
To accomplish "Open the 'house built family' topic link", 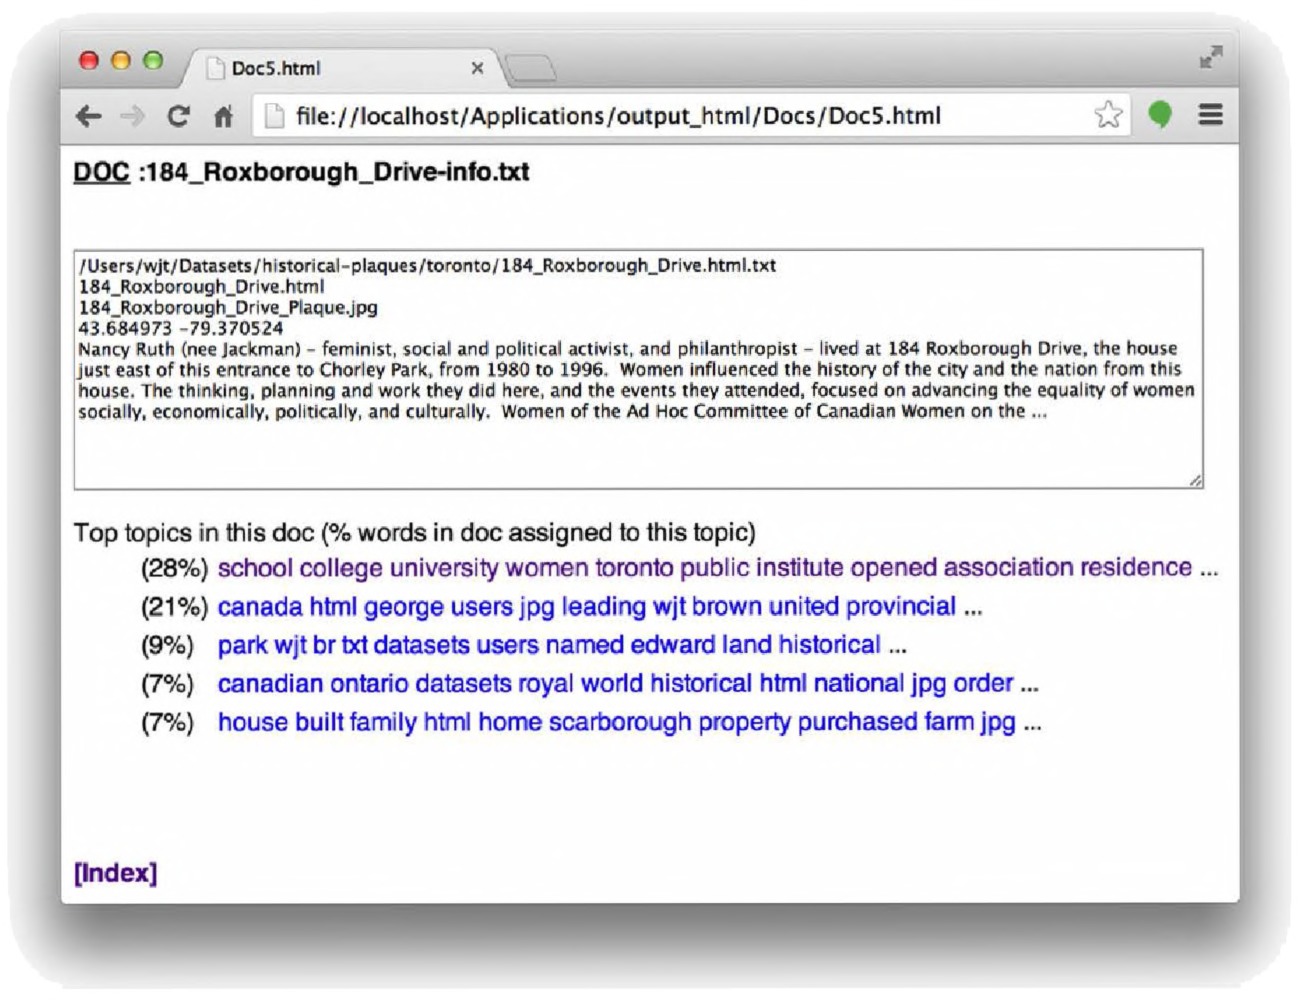I will coord(617,722).
